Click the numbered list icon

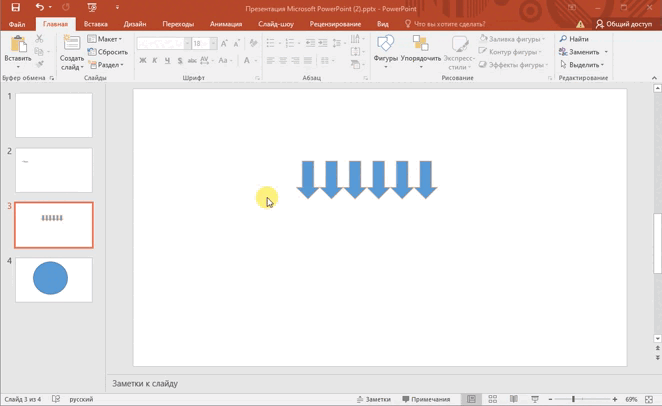click(x=290, y=43)
